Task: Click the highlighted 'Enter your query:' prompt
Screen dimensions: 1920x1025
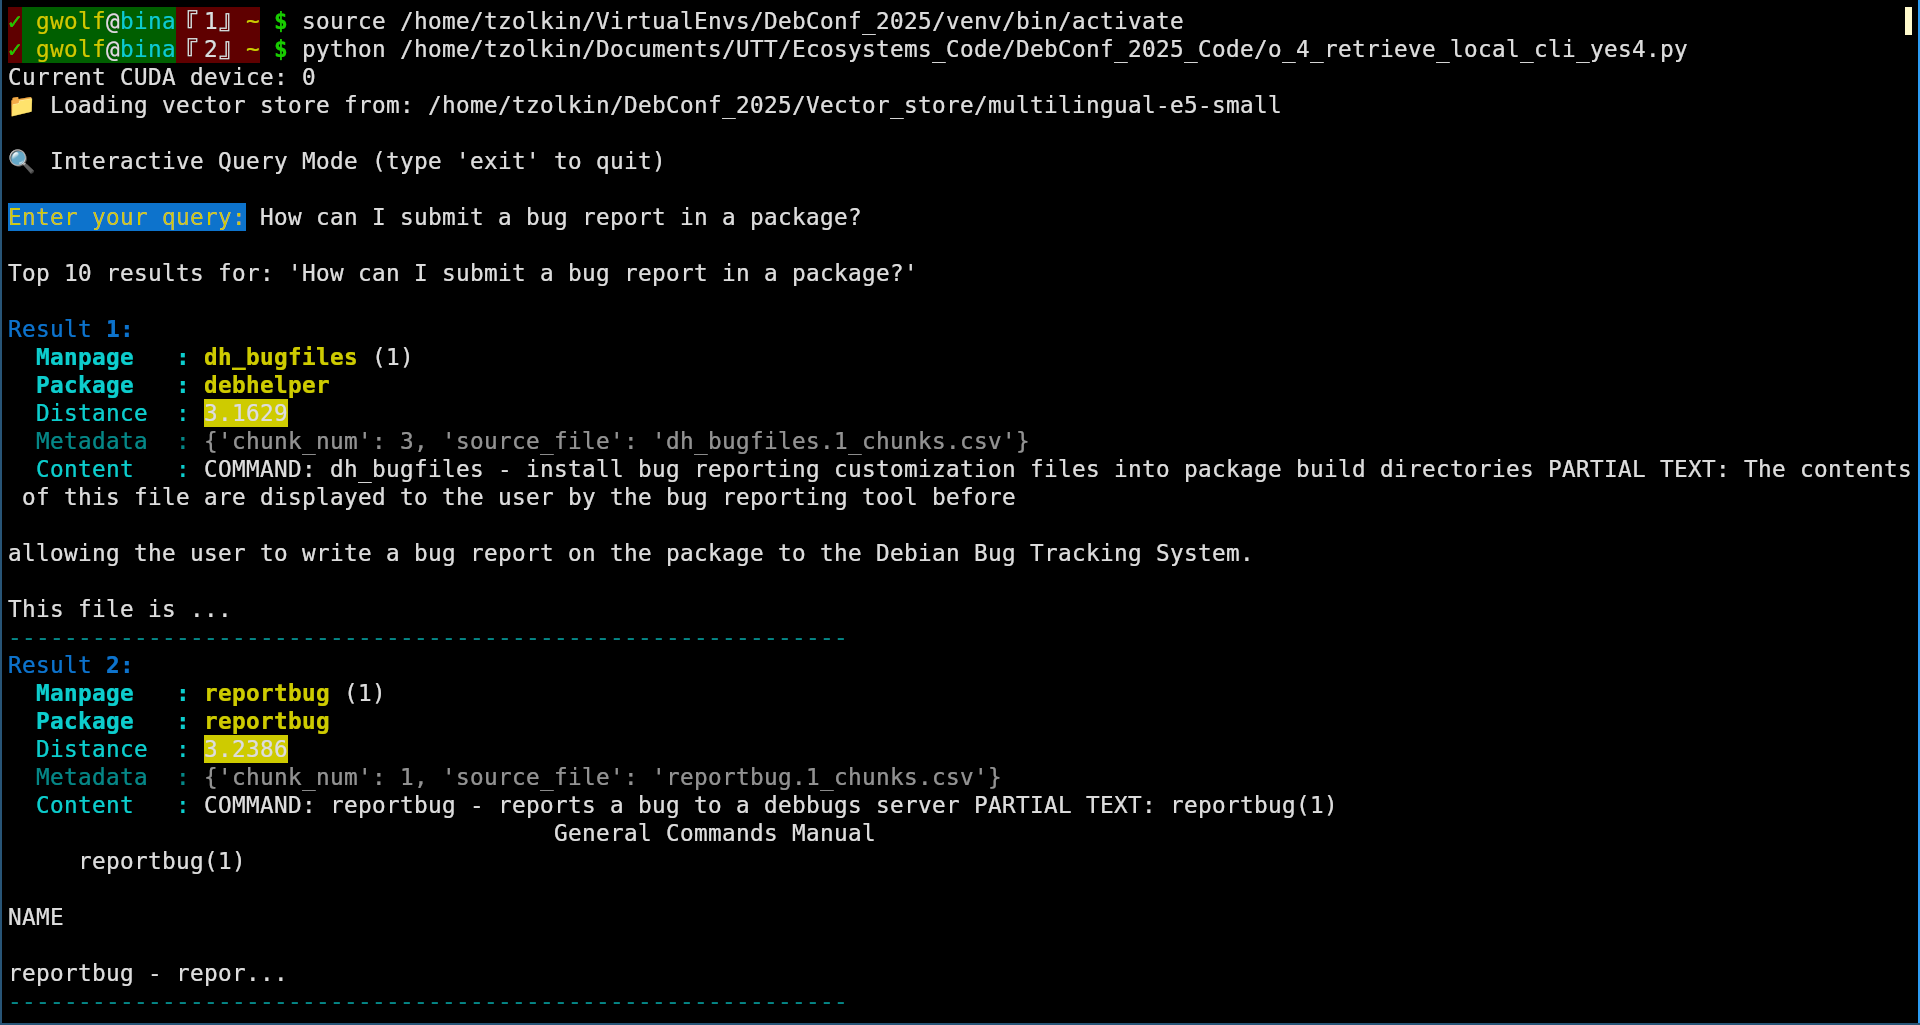Action: point(127,217)
